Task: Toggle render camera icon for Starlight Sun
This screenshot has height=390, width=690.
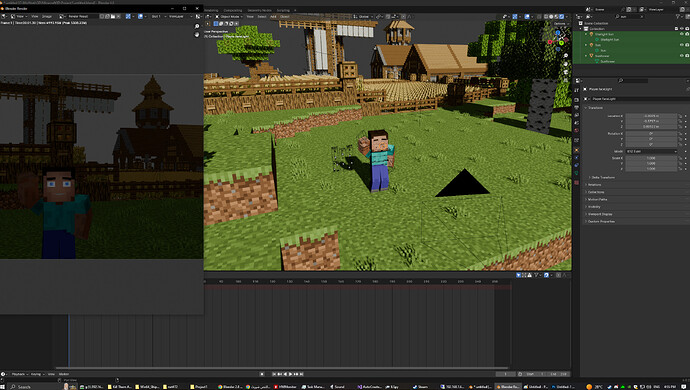Action: click(687, 34)
